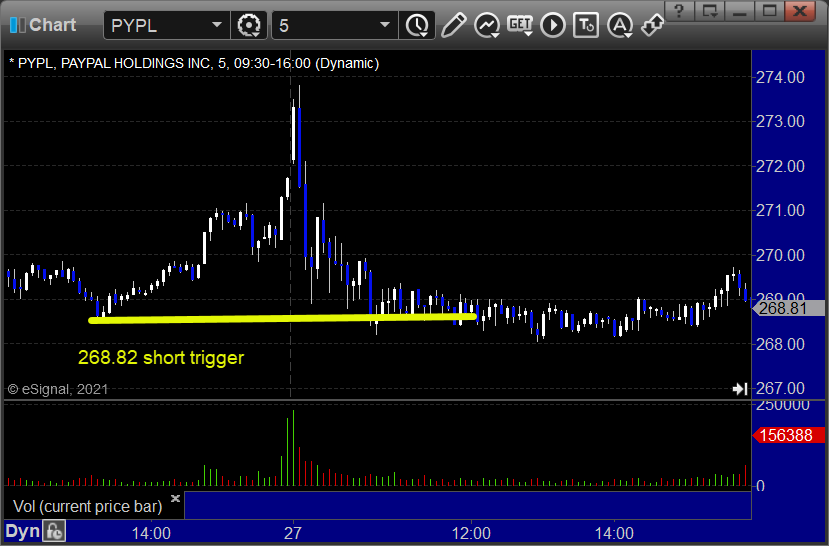Click the 268.00 price axis label
Screen dimensions: 829x546
click(x=780, y=345)
